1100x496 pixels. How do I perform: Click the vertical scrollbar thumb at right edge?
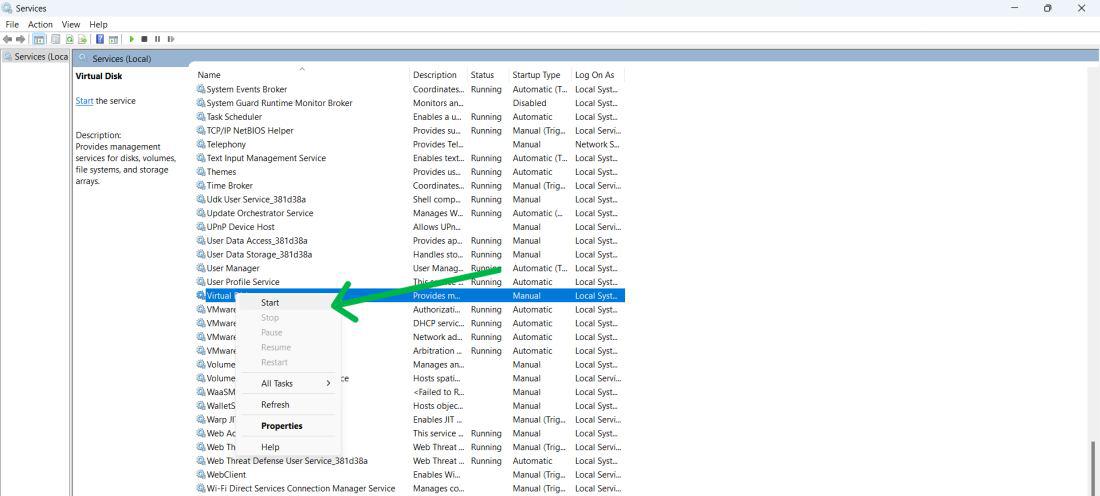pos(1094,468)
